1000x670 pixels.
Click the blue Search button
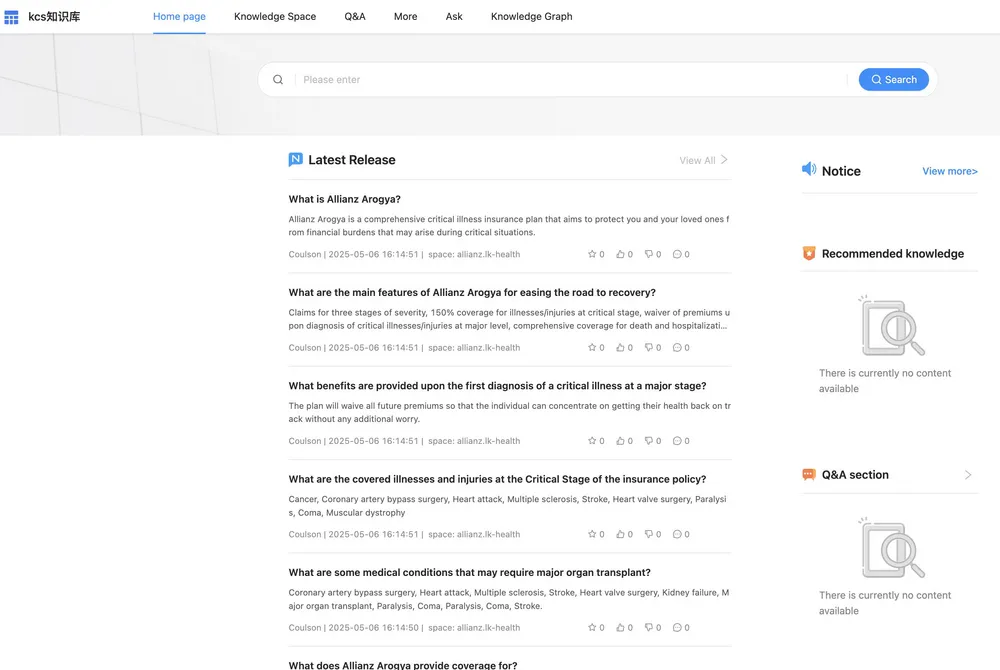tap(893, 80)
